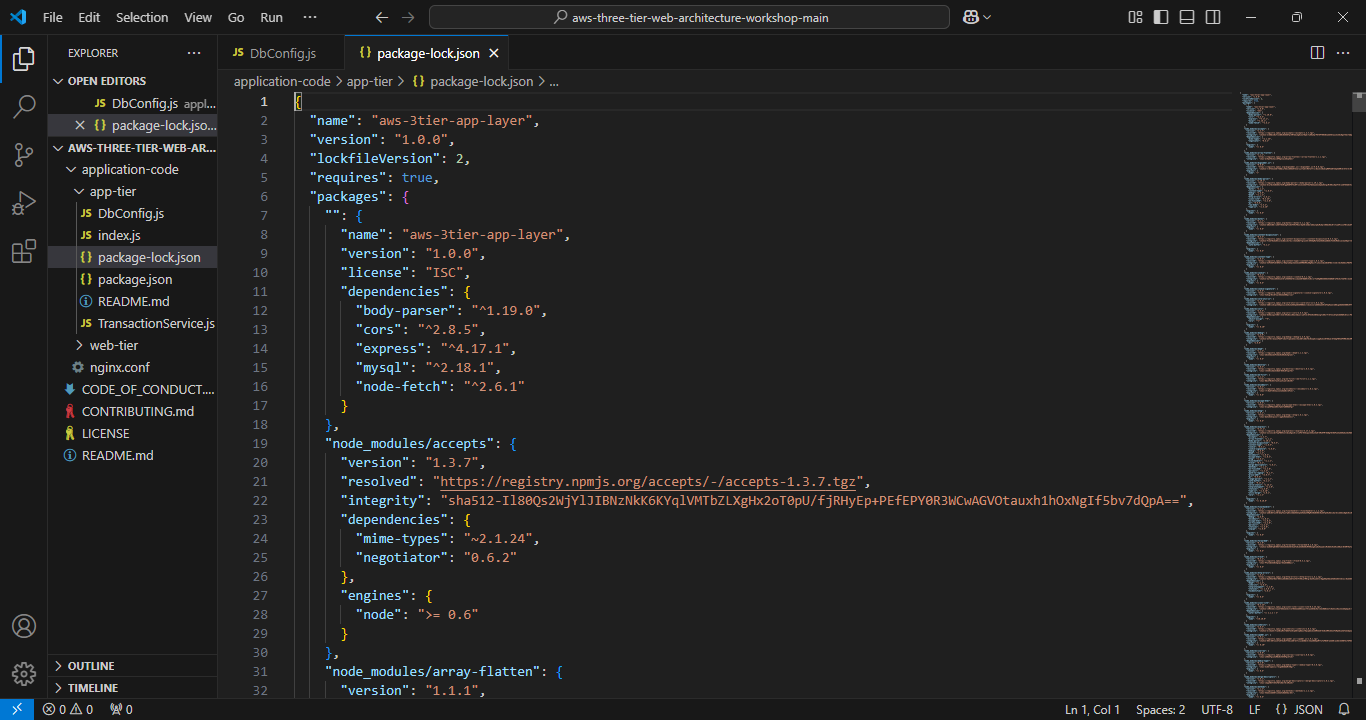Click the title bar overflow ellipsis menu
The height and width of the screenshot is (720, 1366).
click(310, 17)
